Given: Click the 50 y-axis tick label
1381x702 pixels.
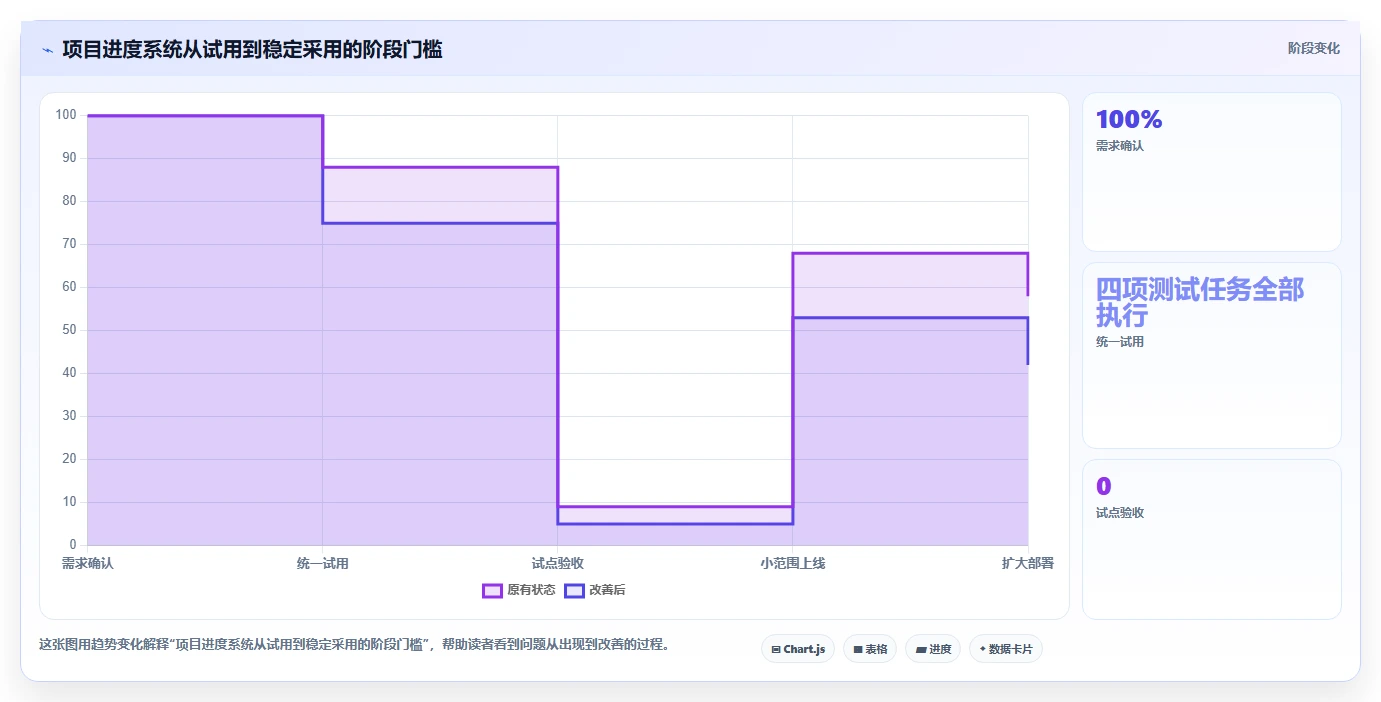Looking at the screenshot, I should click(x=70, y=330).
